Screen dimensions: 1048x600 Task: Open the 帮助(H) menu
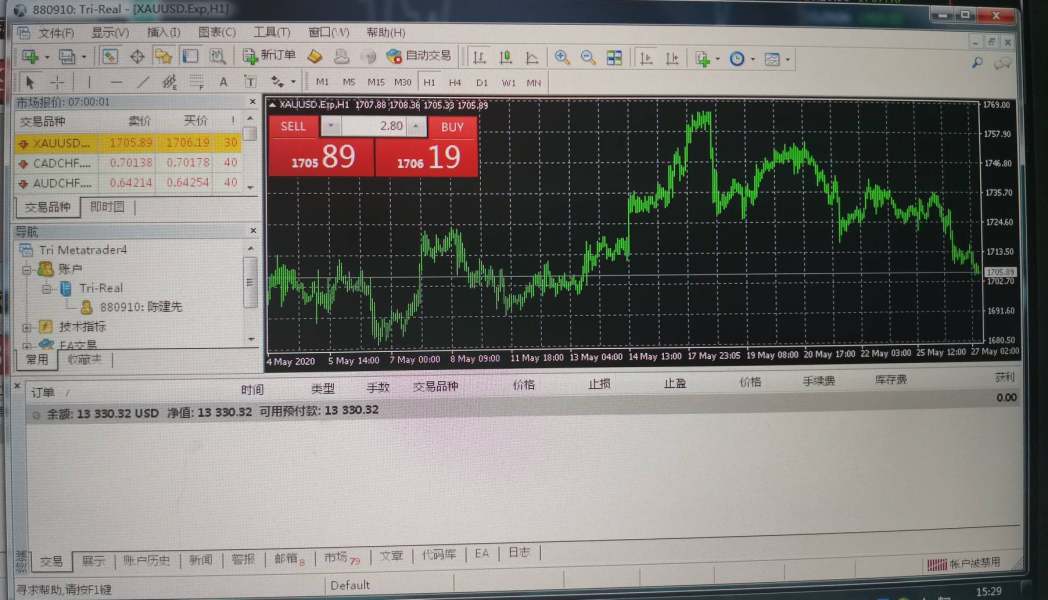(x=386, y=32)
